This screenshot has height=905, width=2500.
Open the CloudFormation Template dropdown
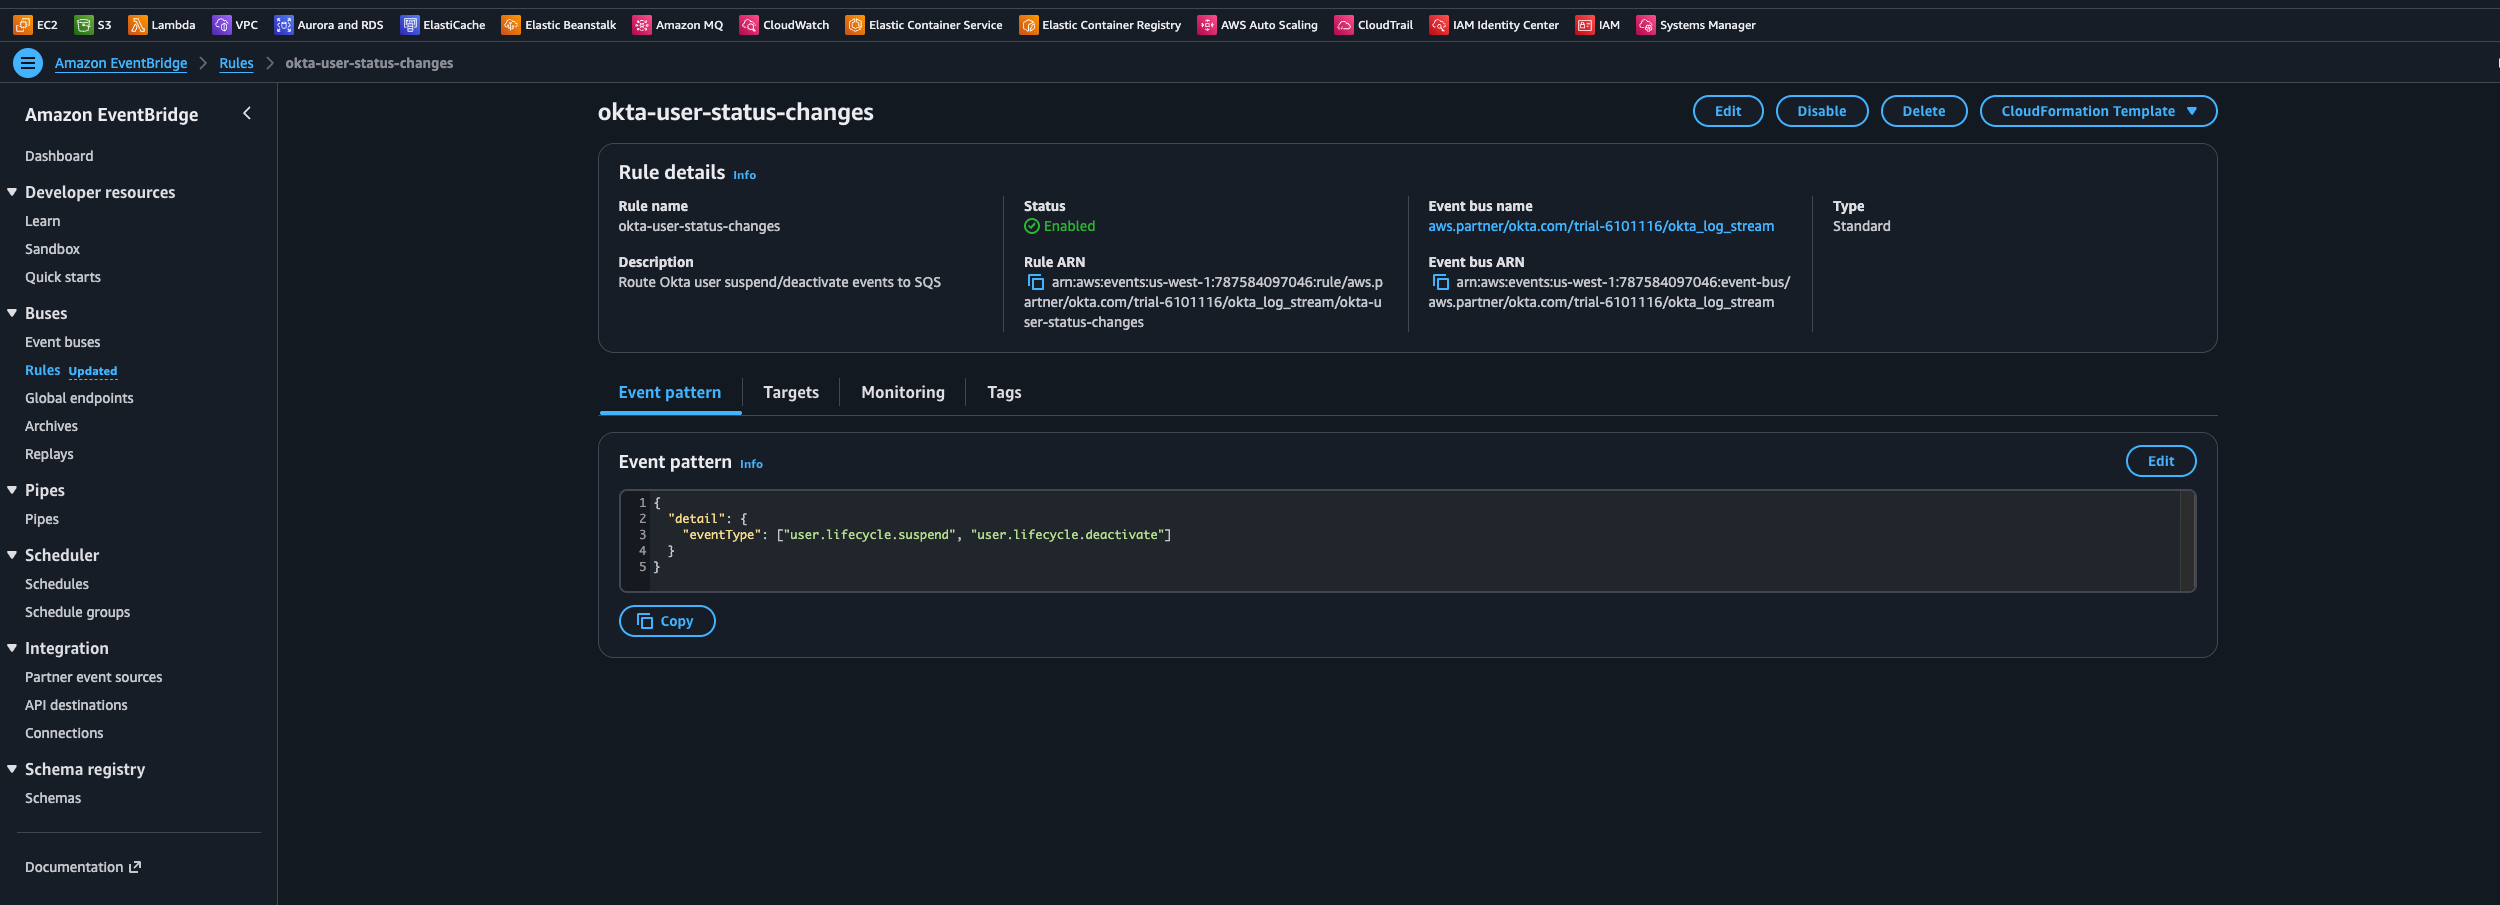point(2097,110)
